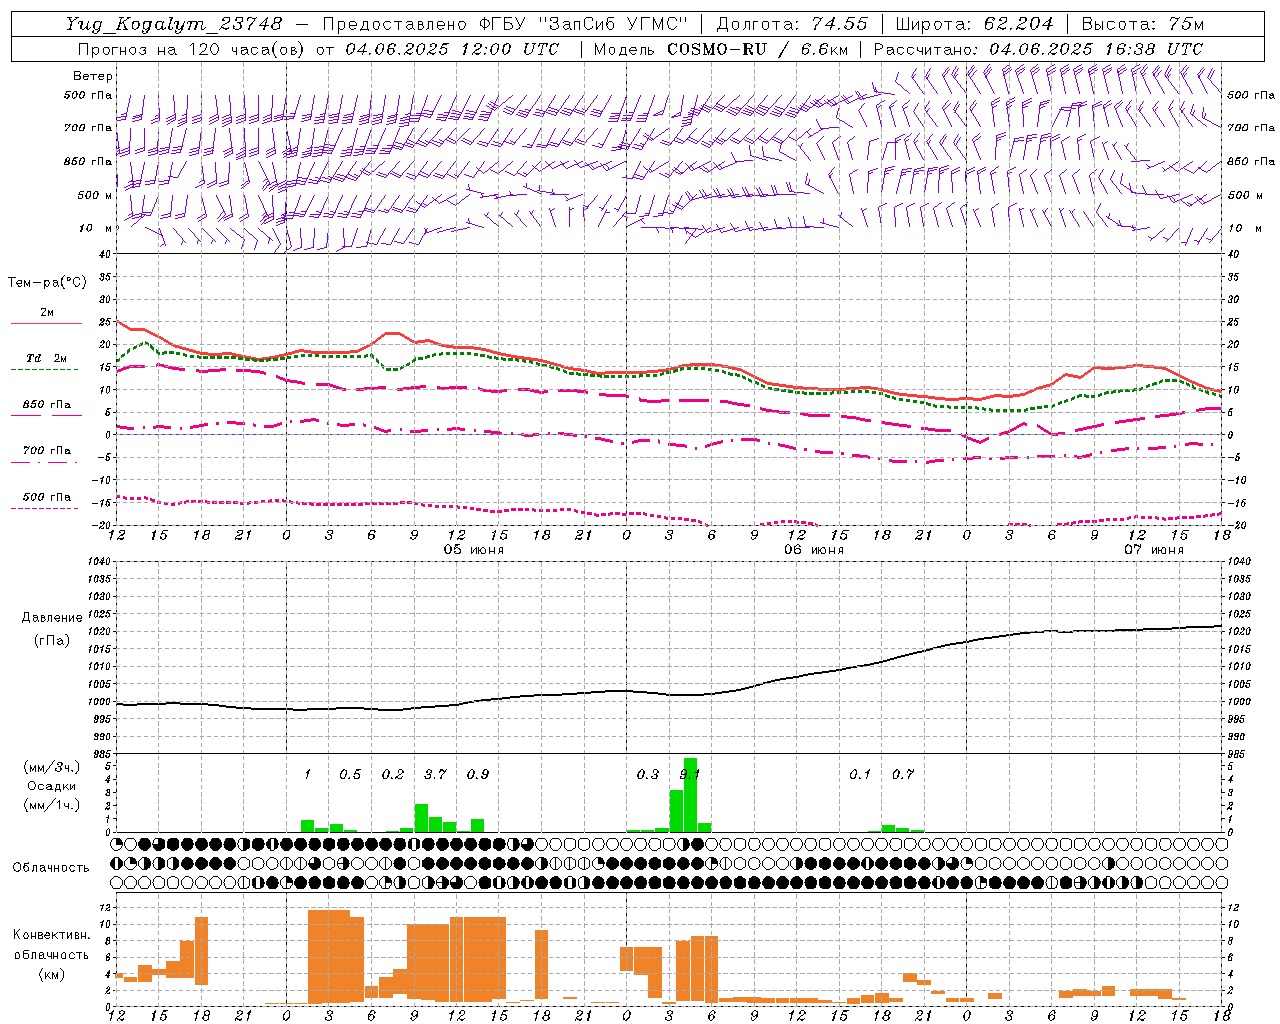
Task: Click the tallest green precipitation bar
Action: pos(690,795)
